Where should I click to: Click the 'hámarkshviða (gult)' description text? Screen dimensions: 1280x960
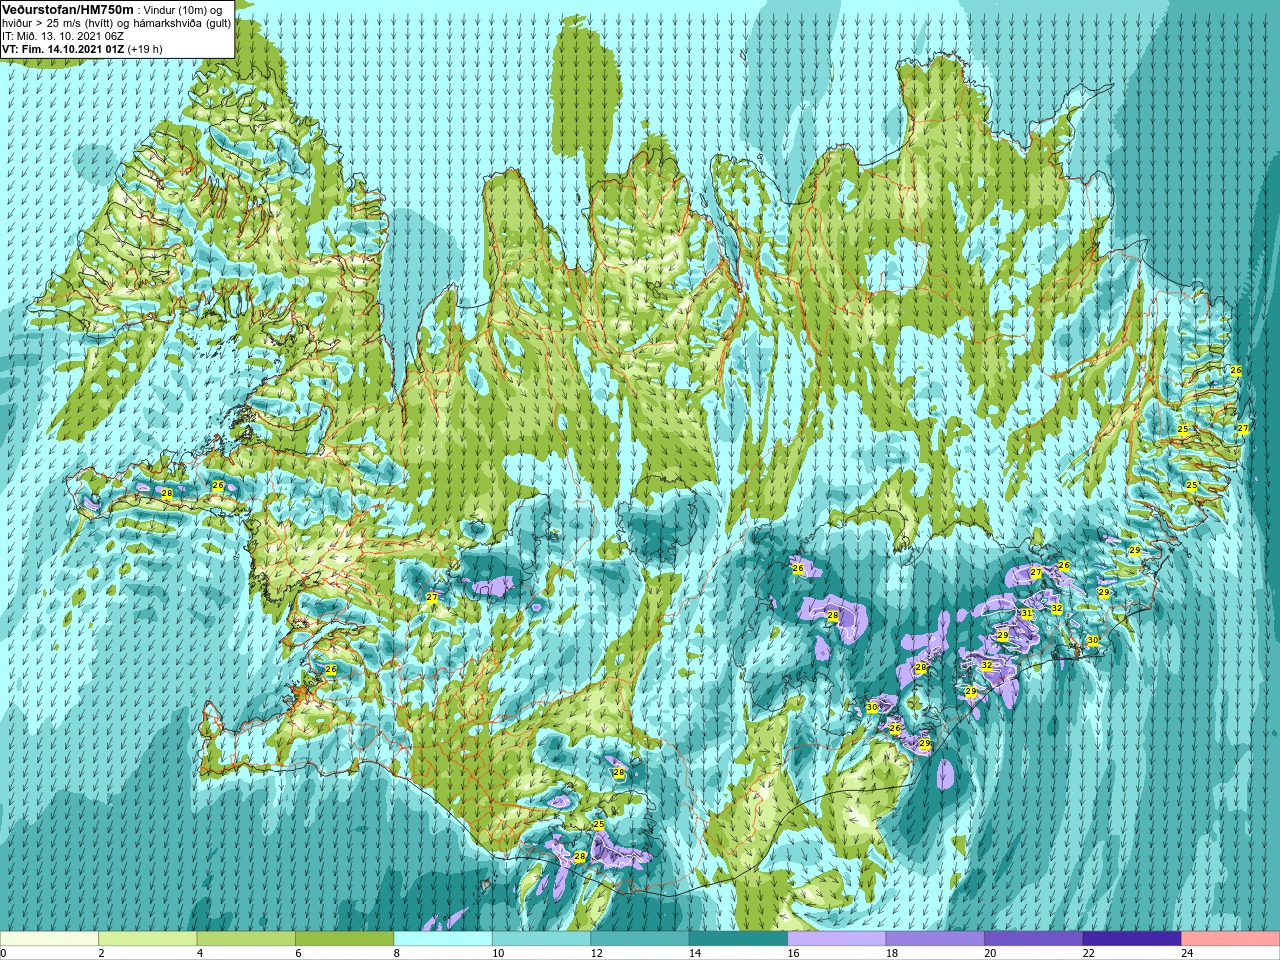181,23
